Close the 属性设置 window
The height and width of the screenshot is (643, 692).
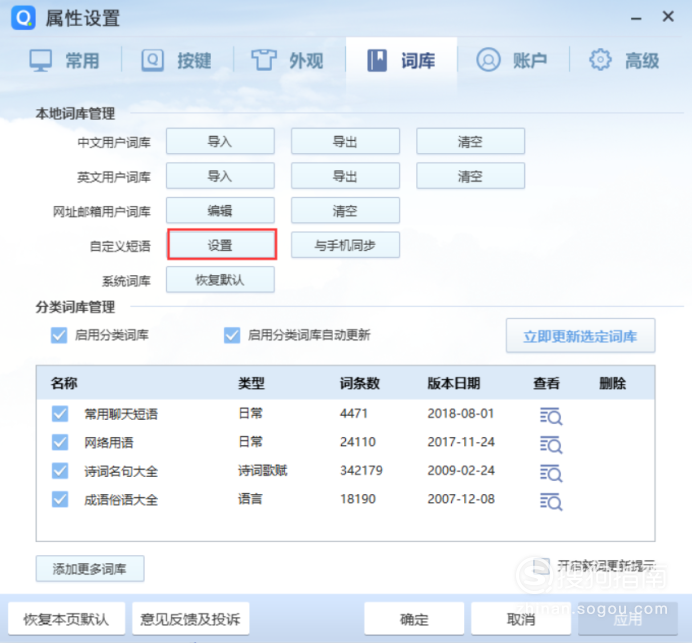(x=668, y=17)
